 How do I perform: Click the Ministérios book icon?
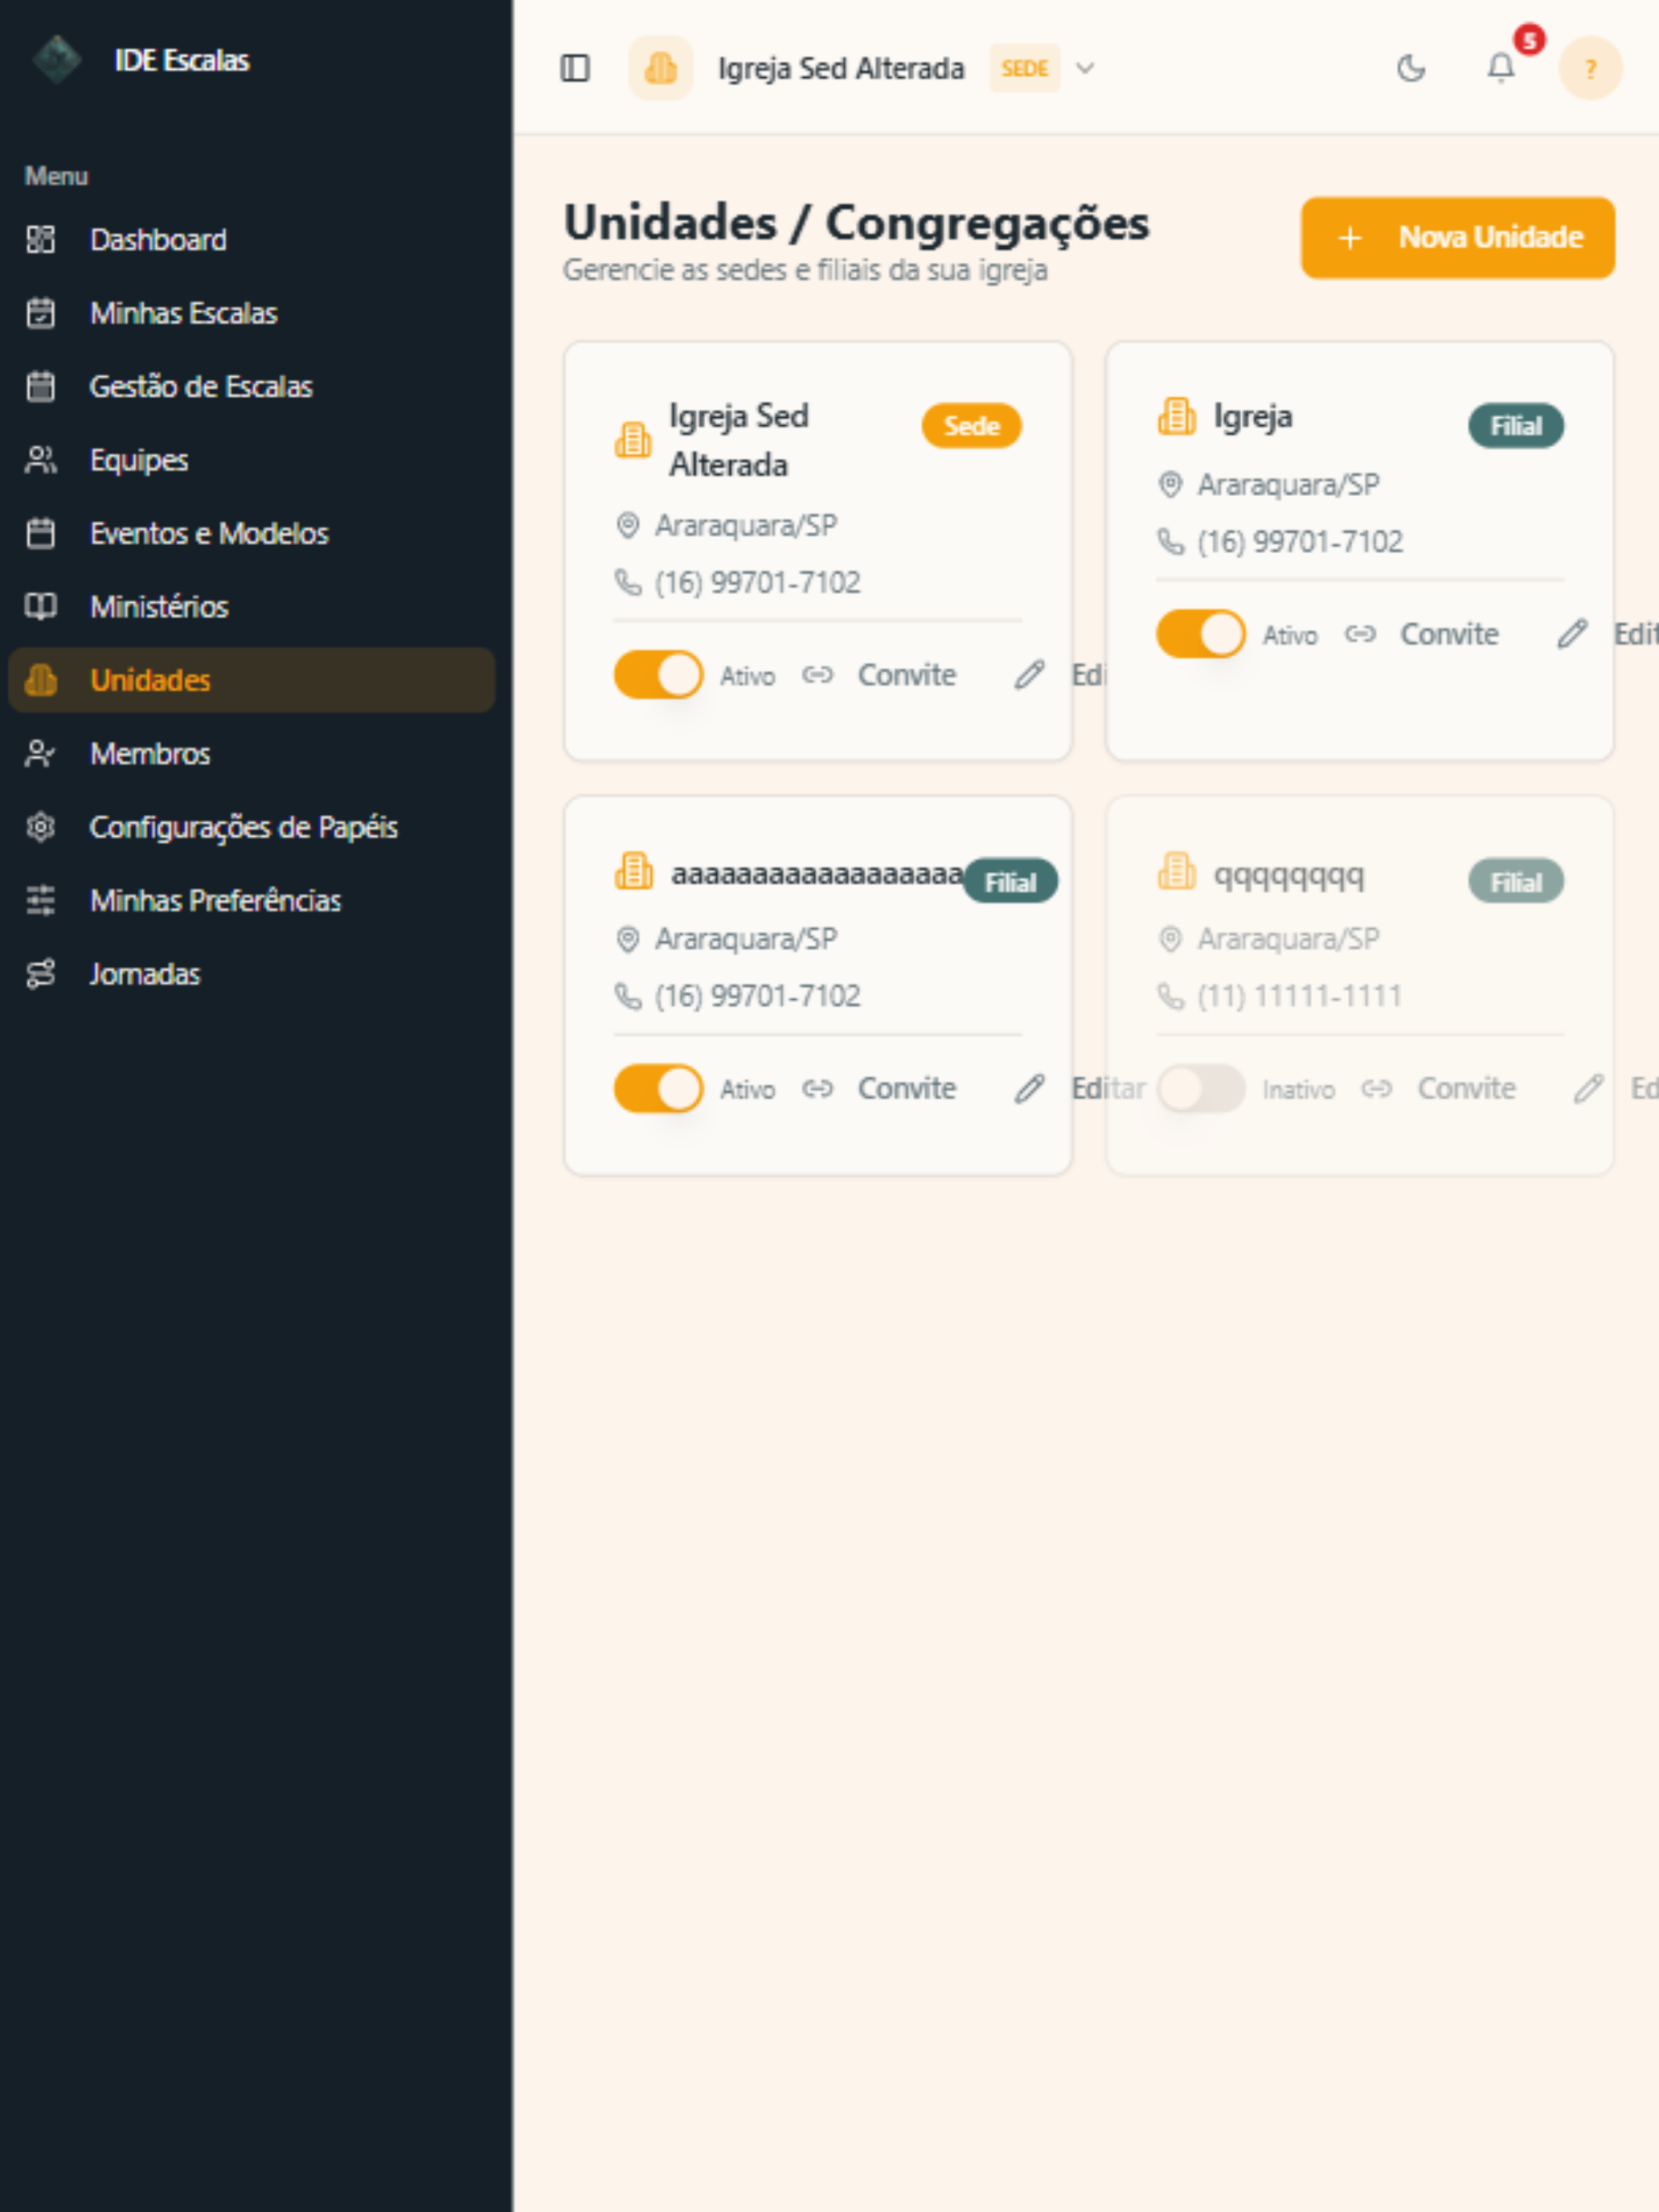click(x=41, y=606)
